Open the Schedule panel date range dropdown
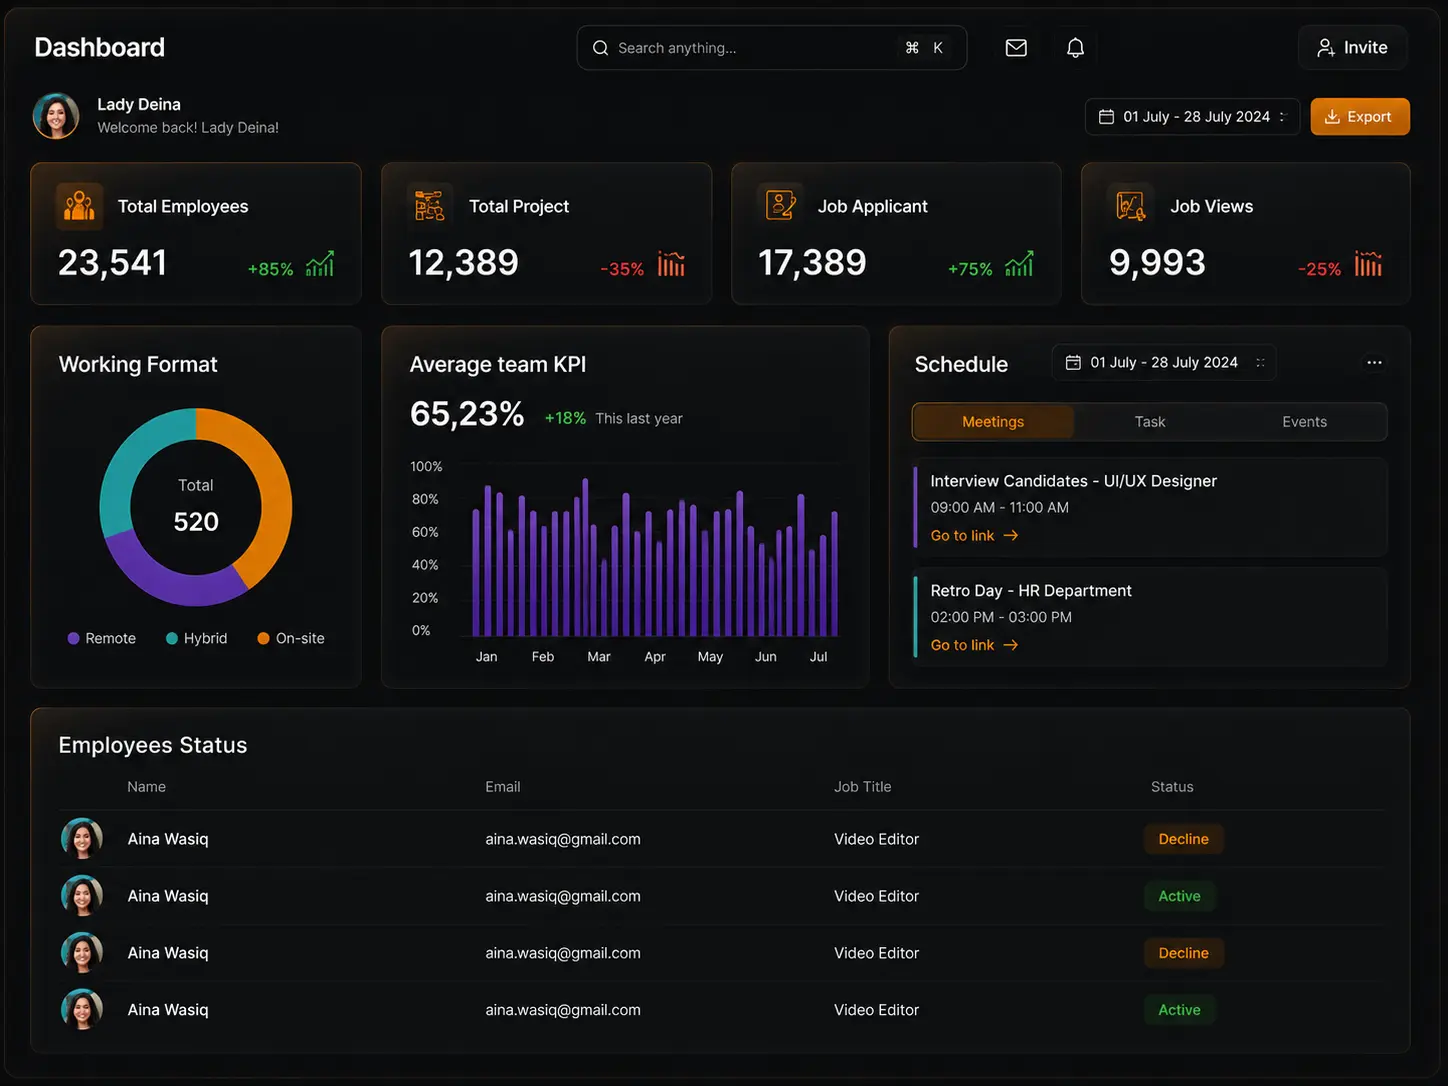Image resolution: width=1448 pixels, height=1086 pixels. click(x=1164, y=362)
